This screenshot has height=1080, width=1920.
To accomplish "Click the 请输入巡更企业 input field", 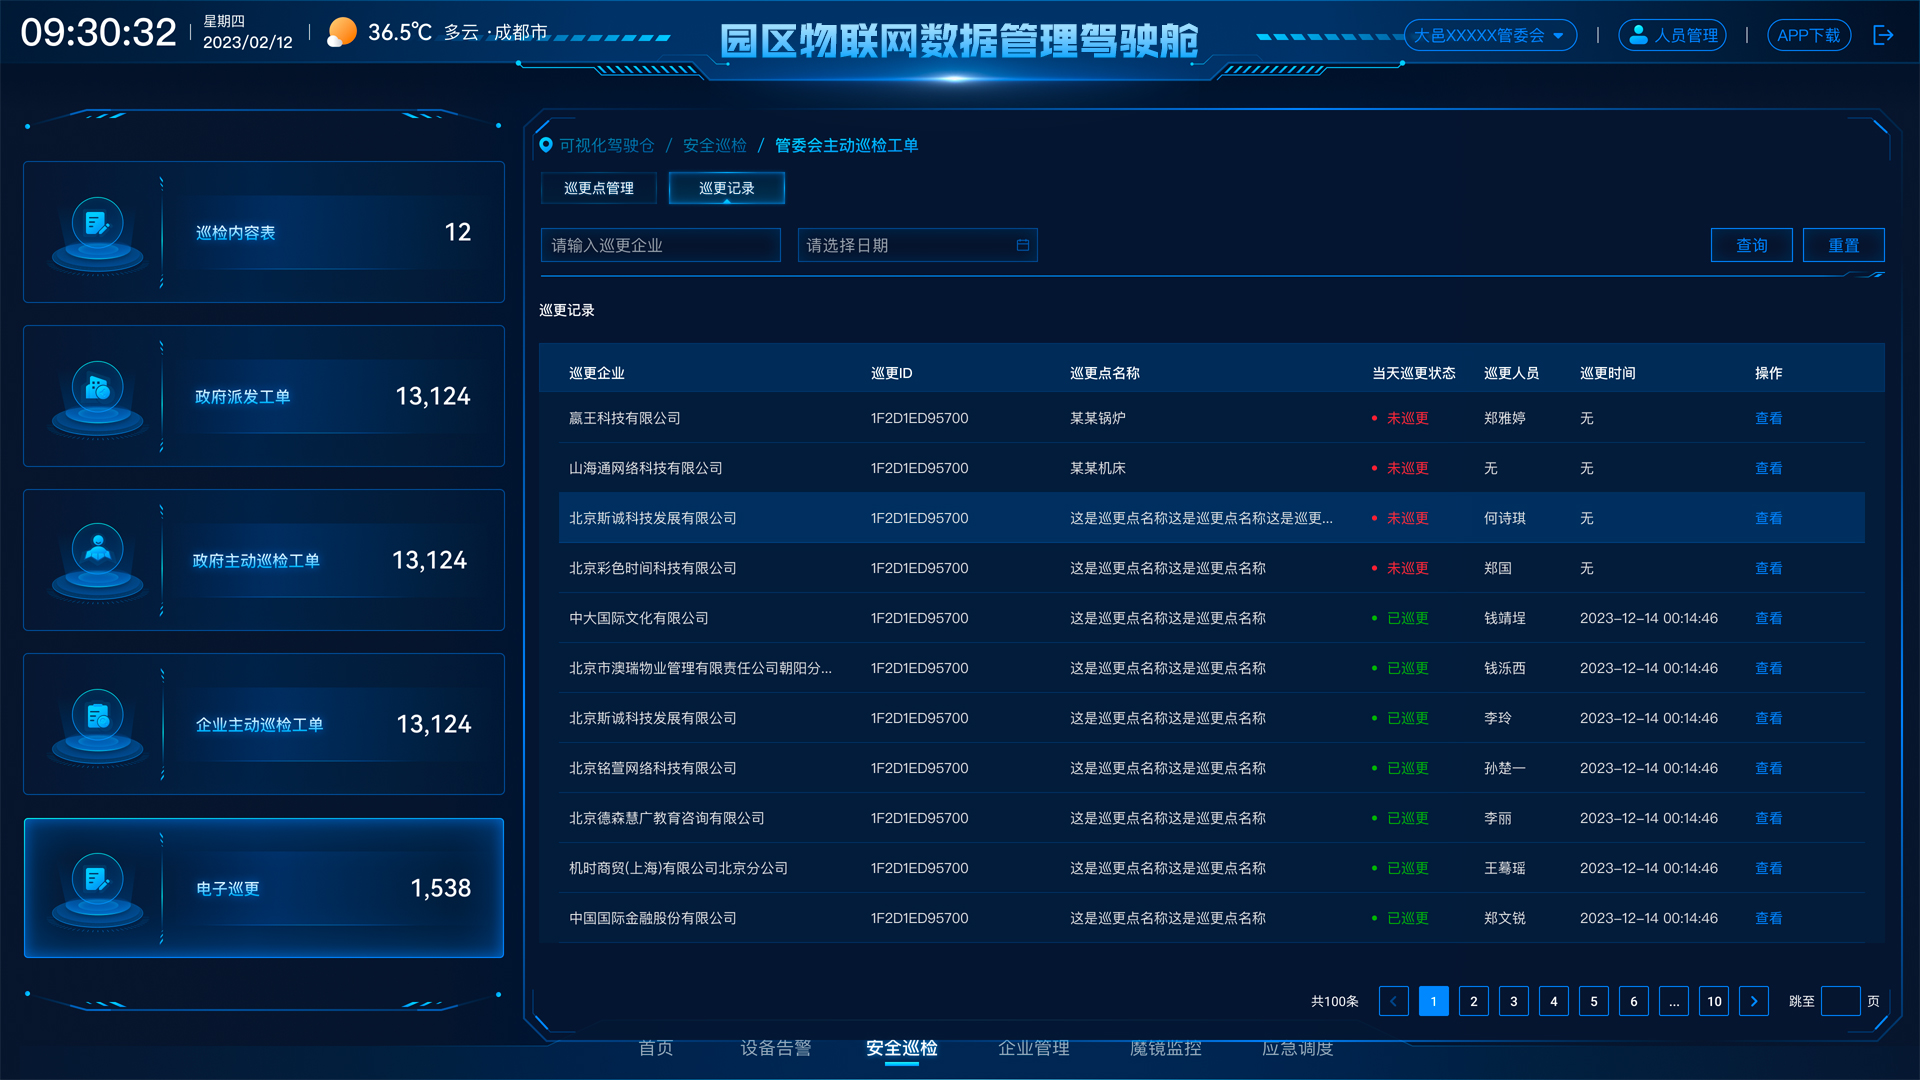I will click(660, 245).
